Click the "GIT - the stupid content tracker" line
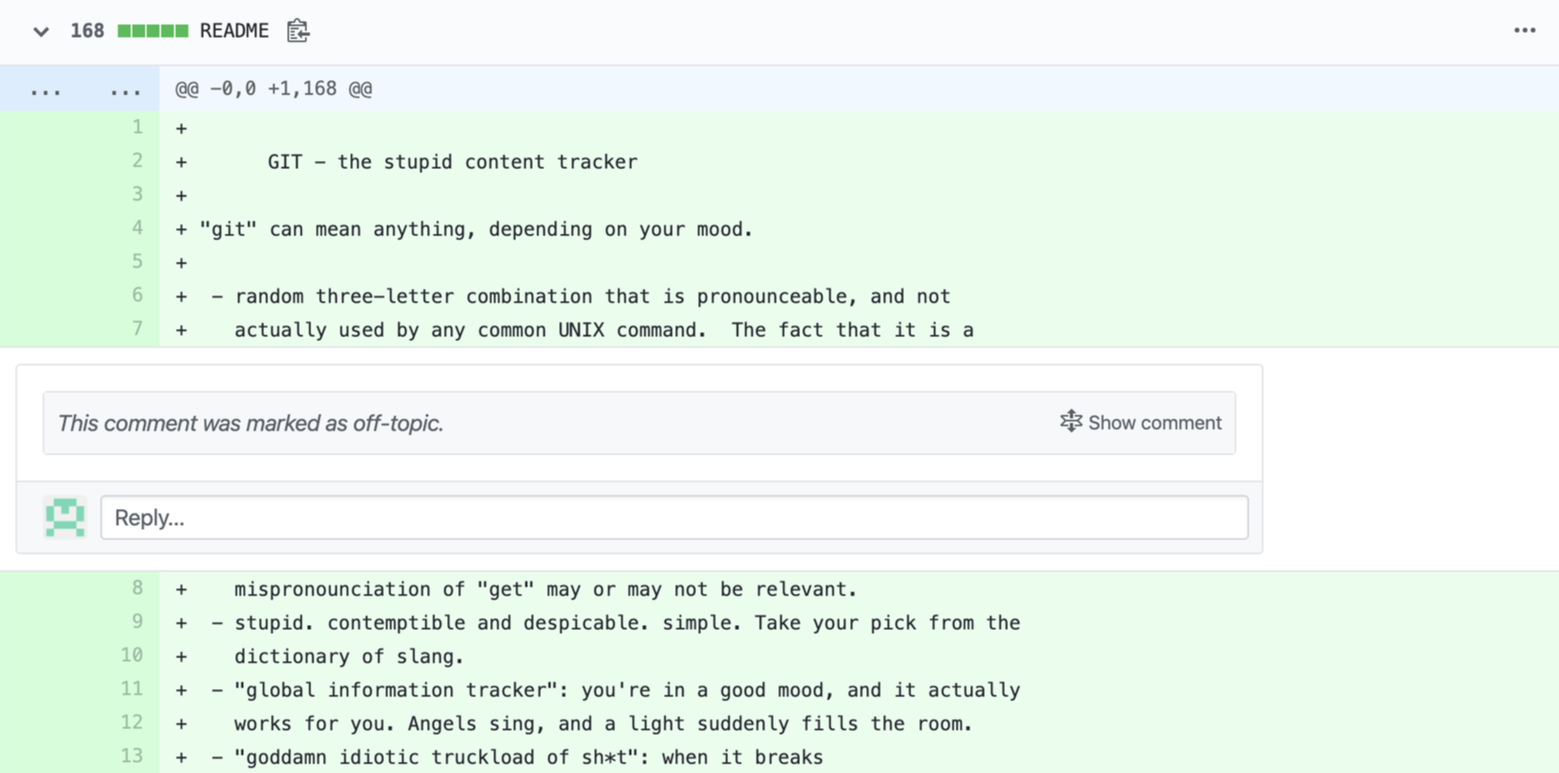The height and width of the screenshot is (773, 1559). [x=452, y=162]
